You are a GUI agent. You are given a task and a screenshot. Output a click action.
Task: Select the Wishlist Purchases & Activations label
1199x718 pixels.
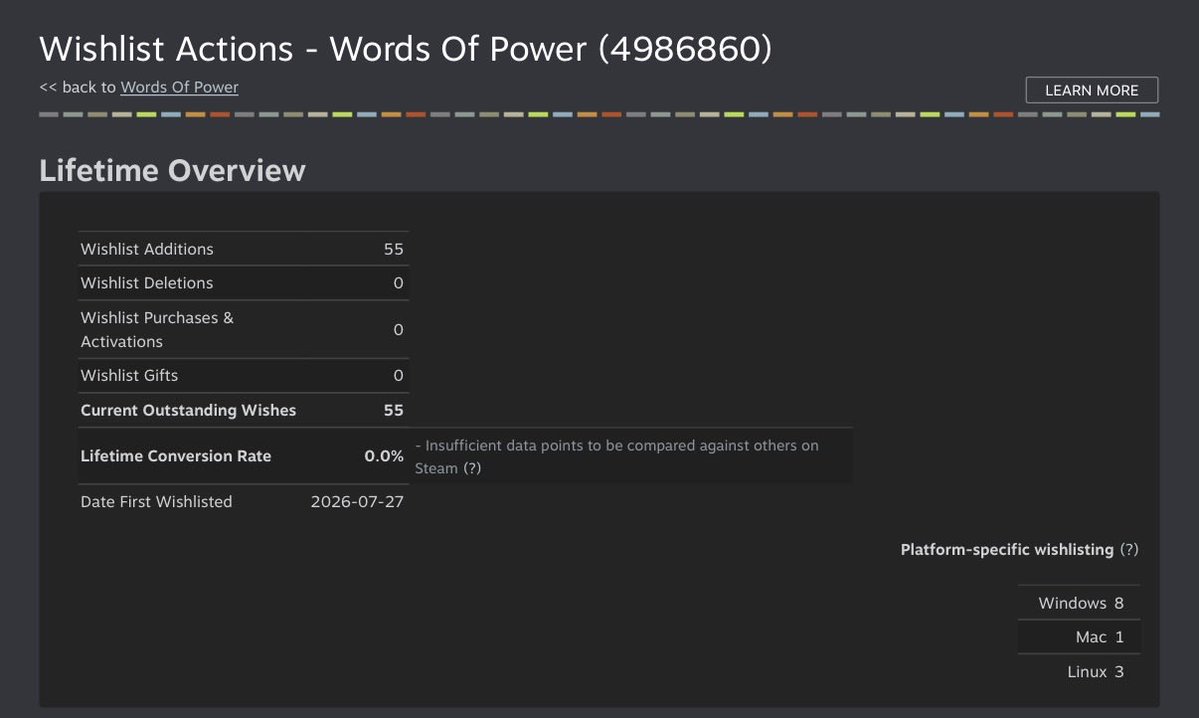157,330
